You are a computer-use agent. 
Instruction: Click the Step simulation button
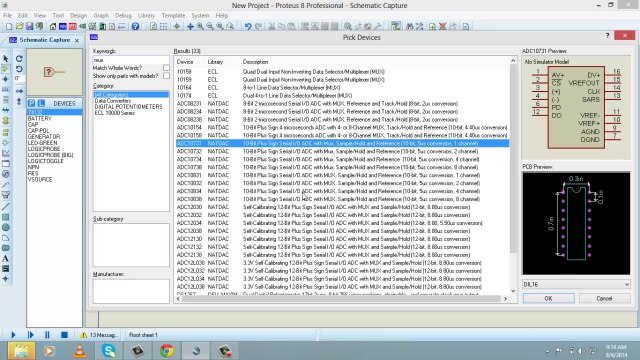30,335
